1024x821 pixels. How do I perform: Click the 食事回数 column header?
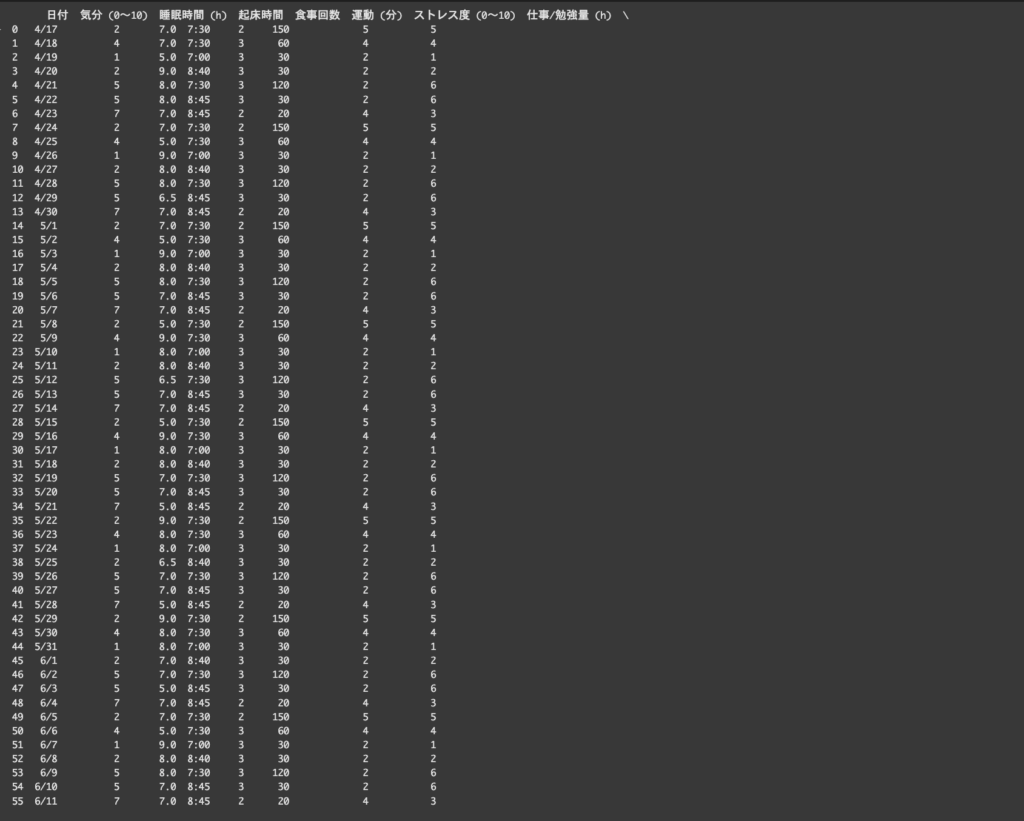click(317, 15)
